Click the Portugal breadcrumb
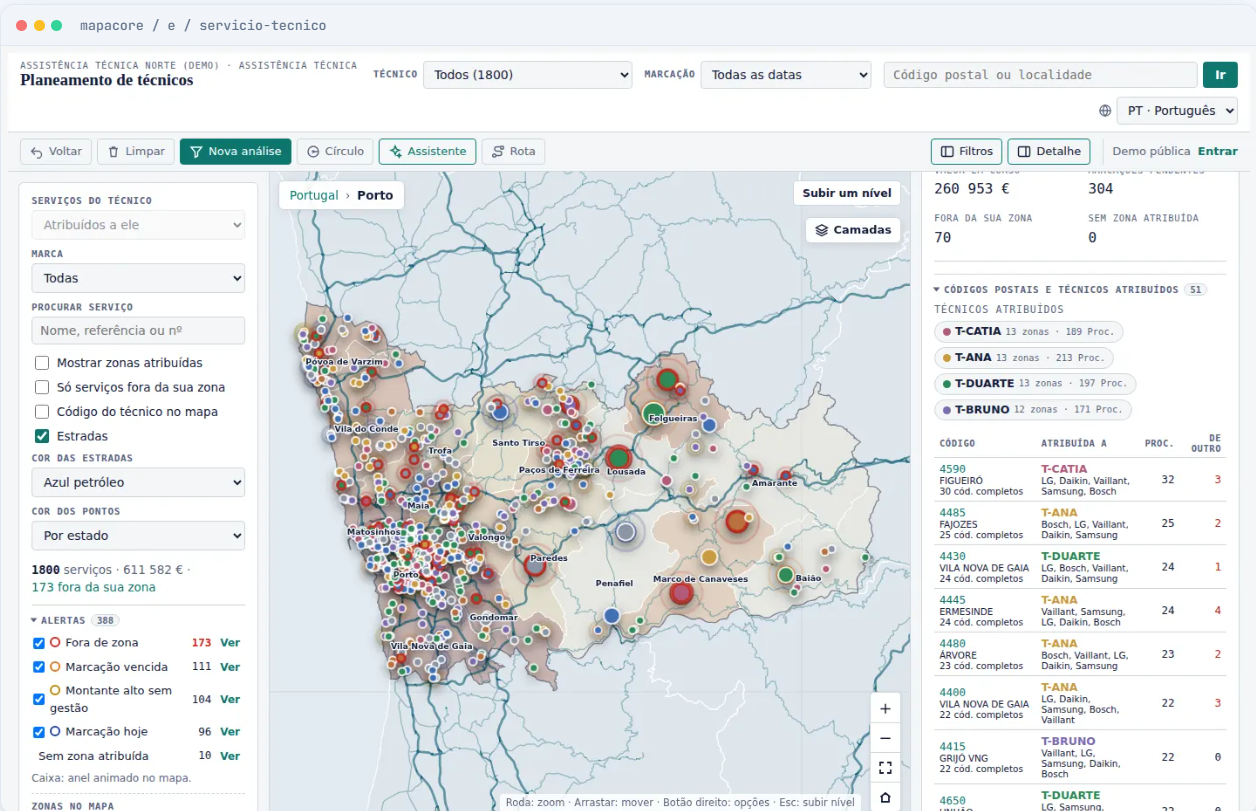The width and height of the screenshot is (1256, 811). click(314, 195)
